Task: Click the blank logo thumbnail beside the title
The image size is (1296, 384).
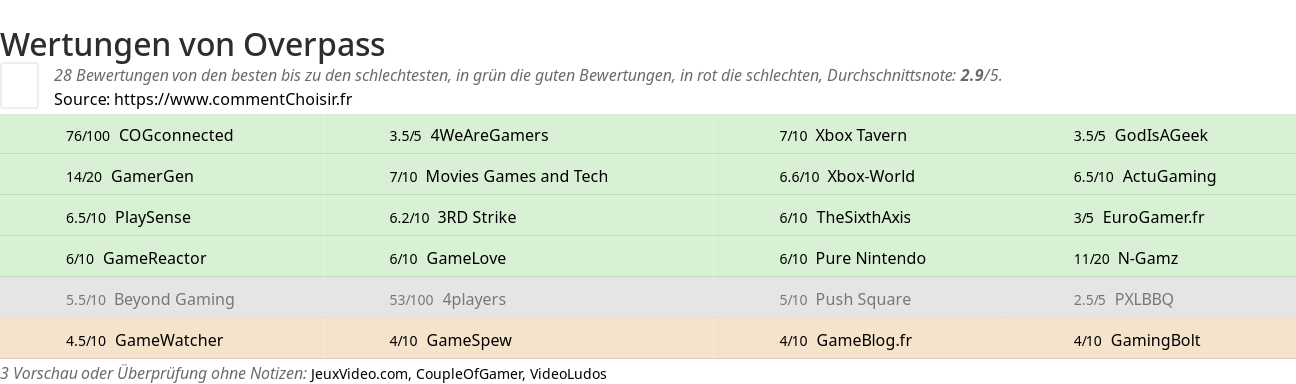Action: click(x=19, y=86)
